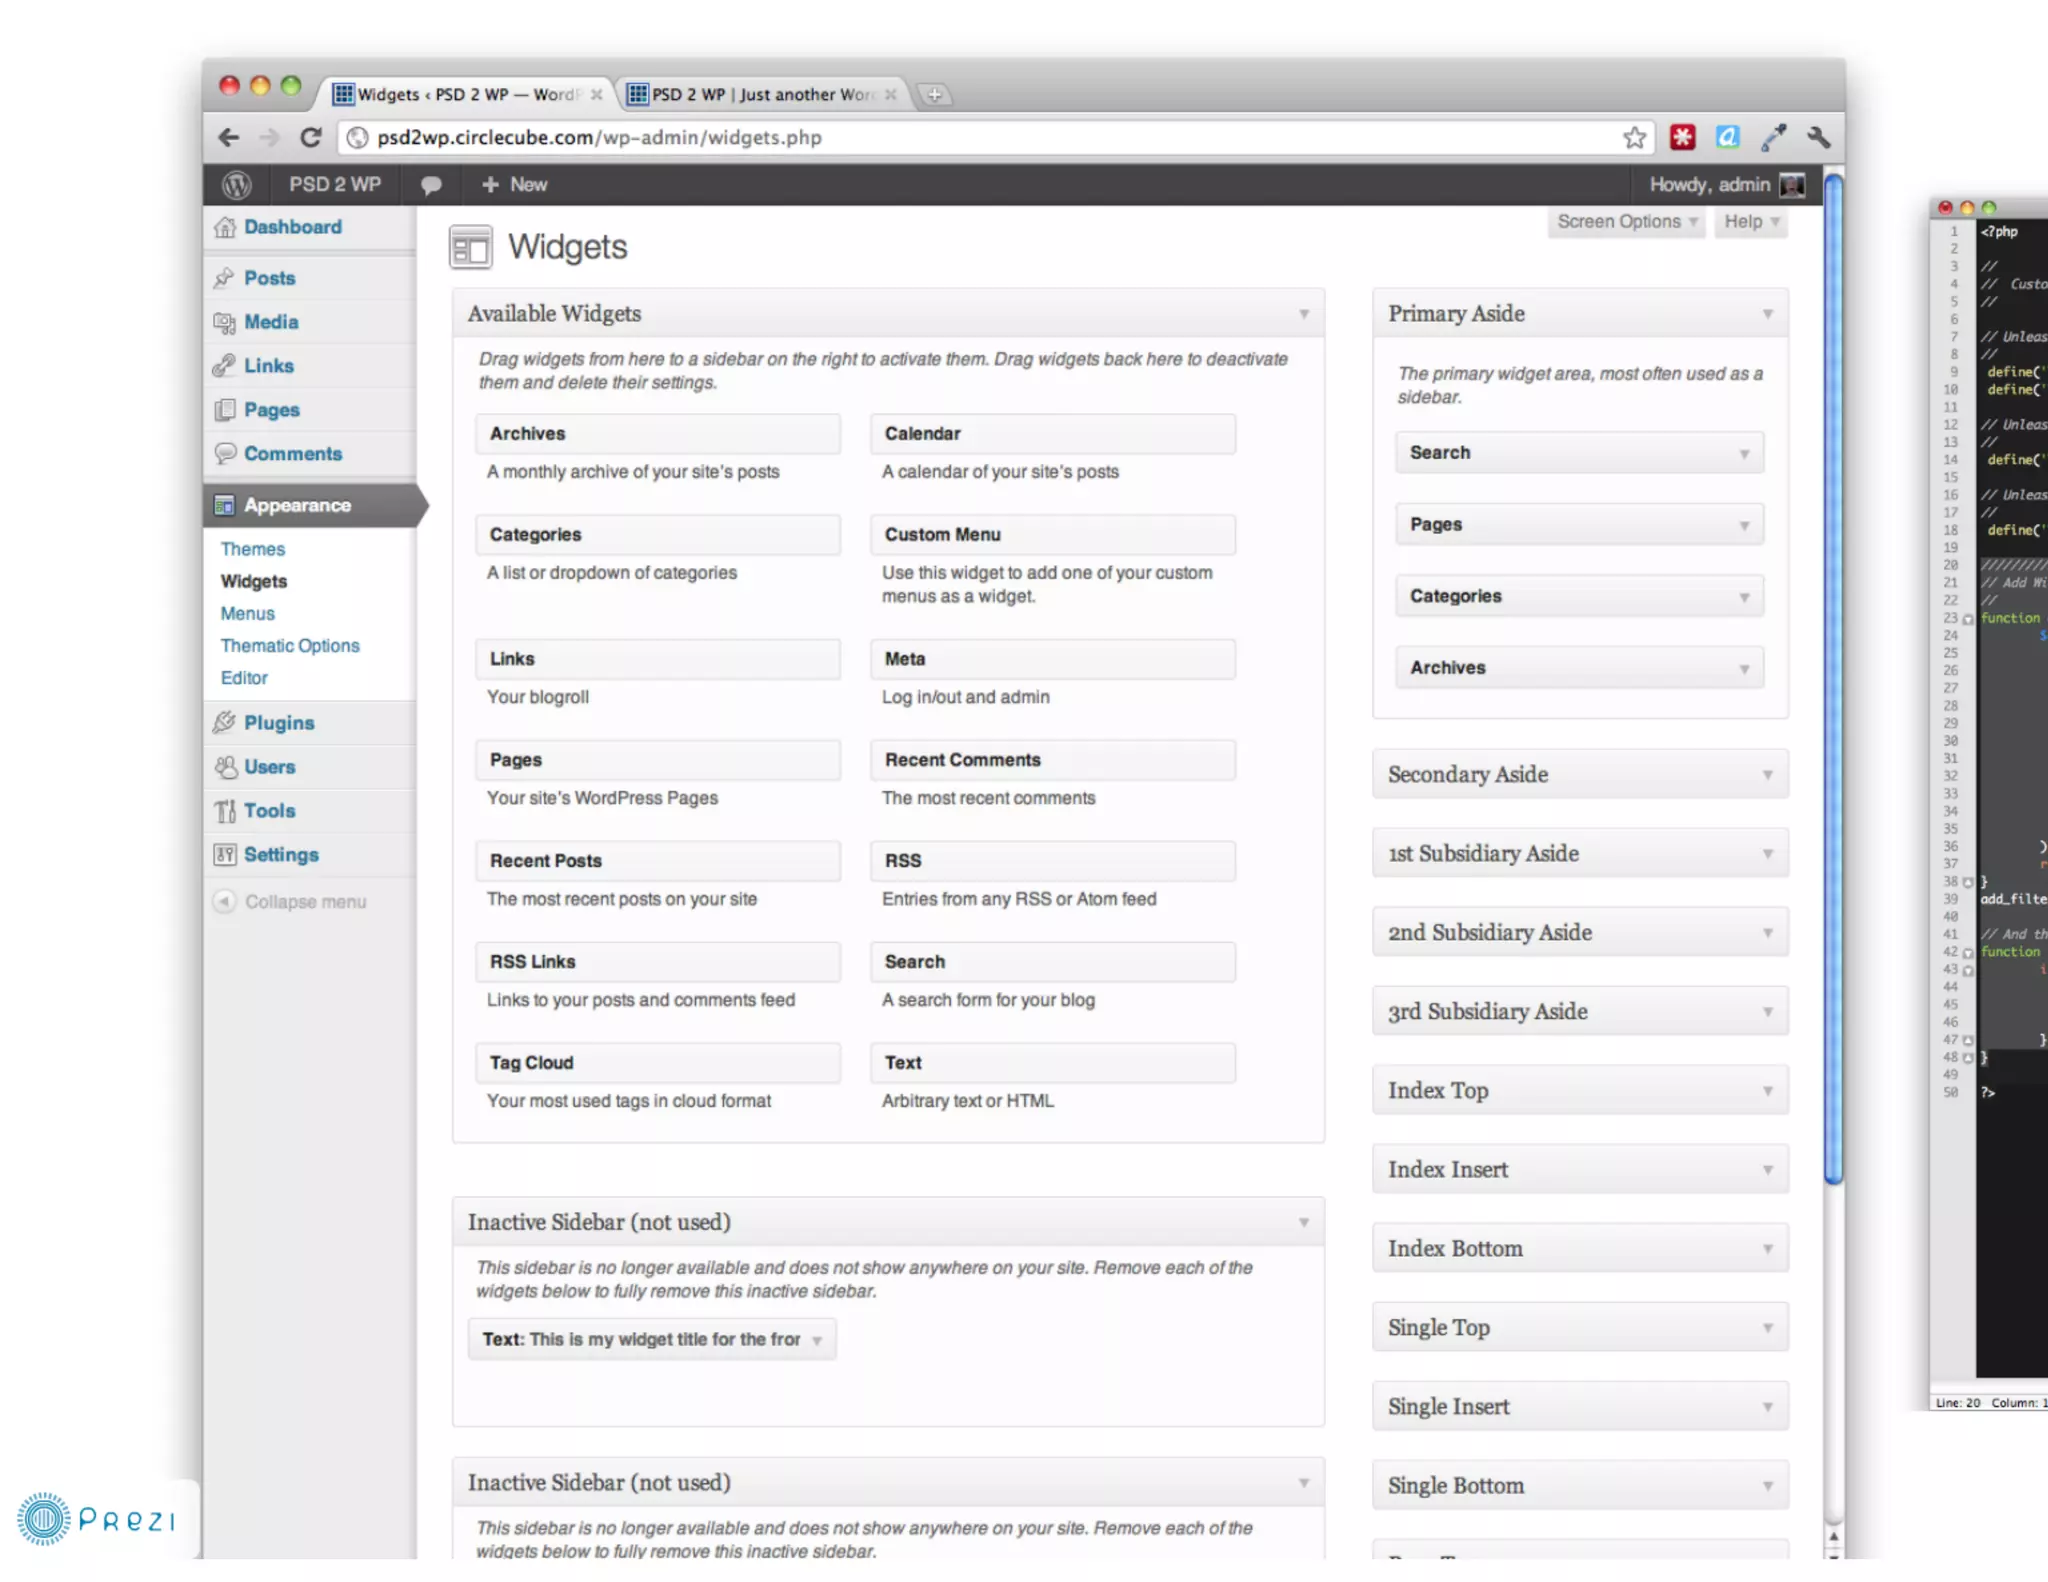Click the browser forward arrow
The width and height of the screenshot is (2048, 1582).
pos(269,137)
